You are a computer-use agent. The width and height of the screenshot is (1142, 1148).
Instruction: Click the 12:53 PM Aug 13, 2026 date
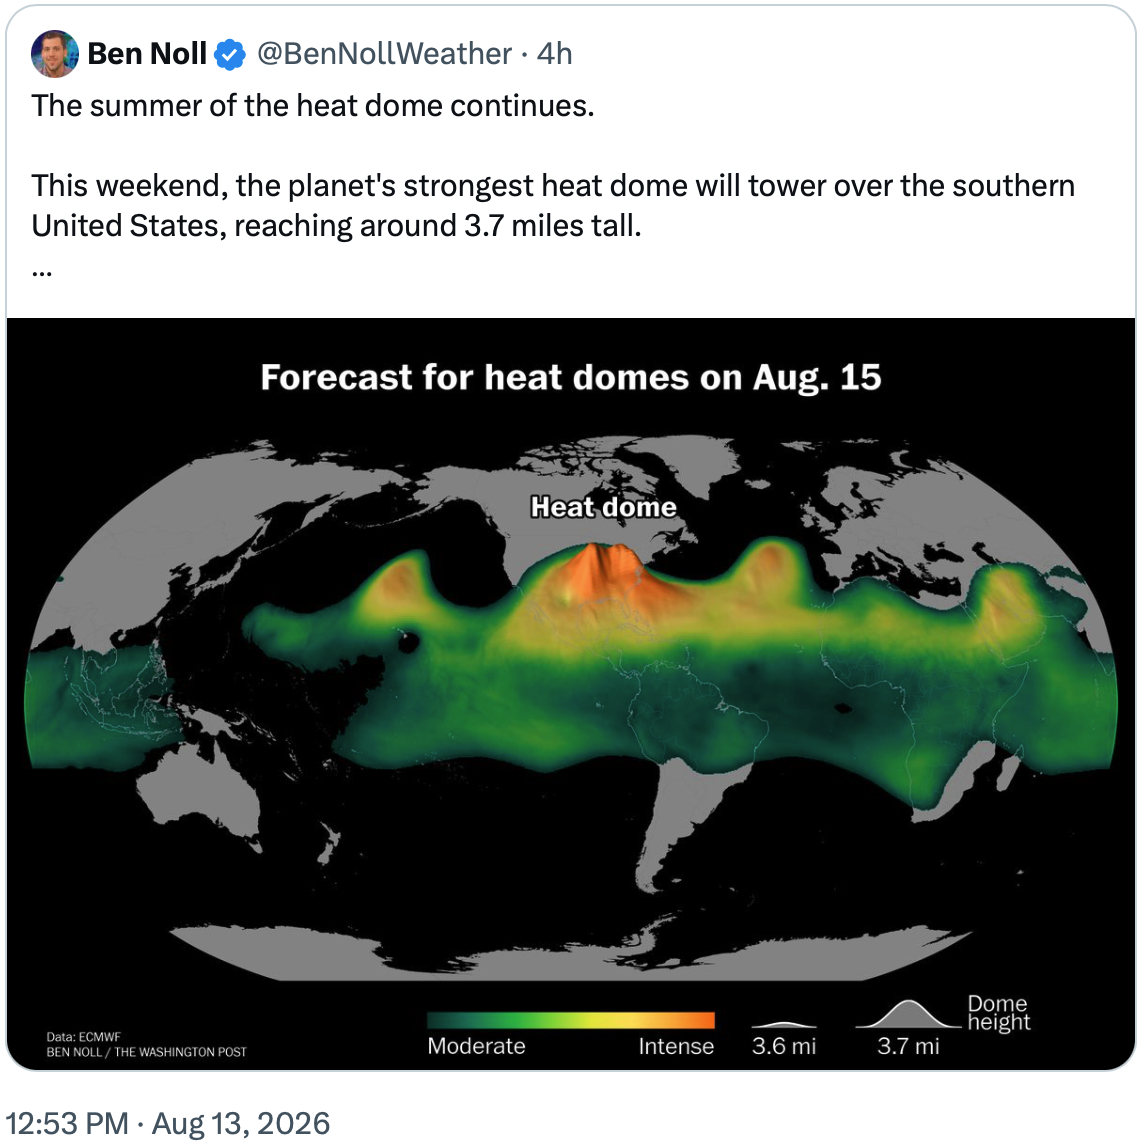click(168, 1123)
